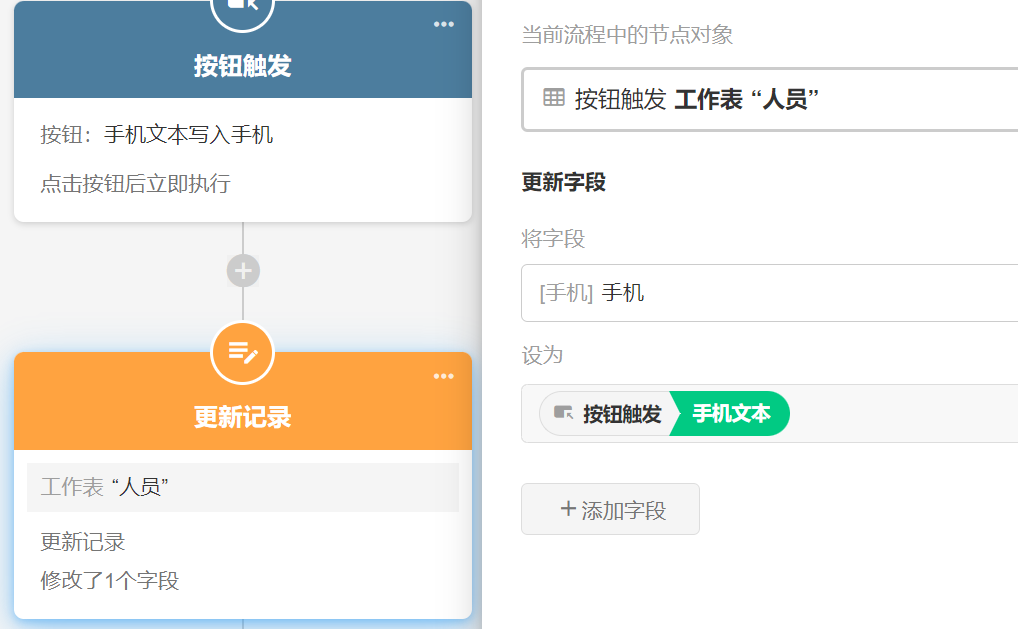Click the plus icon beside 添加字段
The image size is (1018, 629).
pyautogui.click(x=568, y=509)
